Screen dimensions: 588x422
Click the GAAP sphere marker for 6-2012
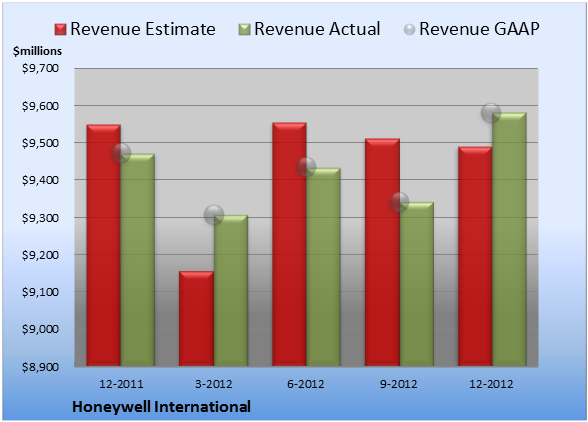click(306, 167)
